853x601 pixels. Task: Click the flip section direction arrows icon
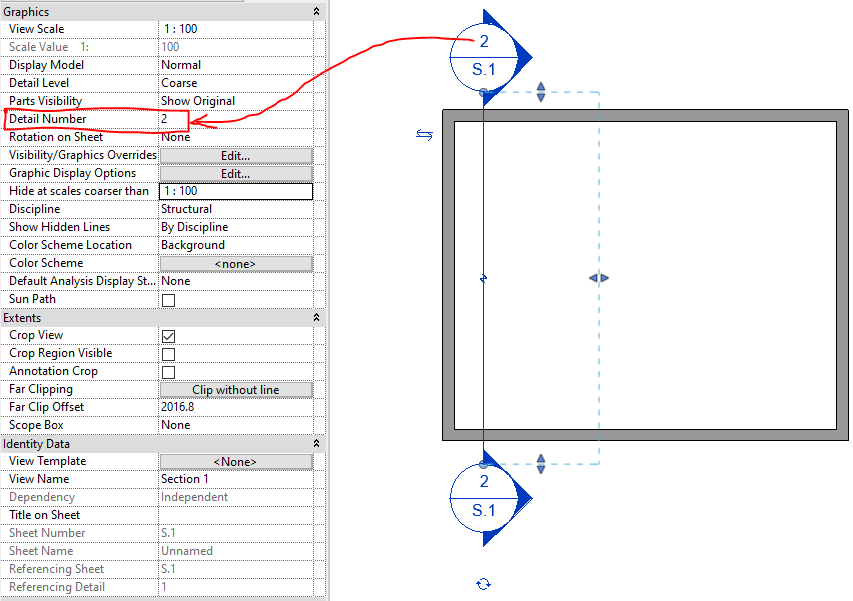424,134
